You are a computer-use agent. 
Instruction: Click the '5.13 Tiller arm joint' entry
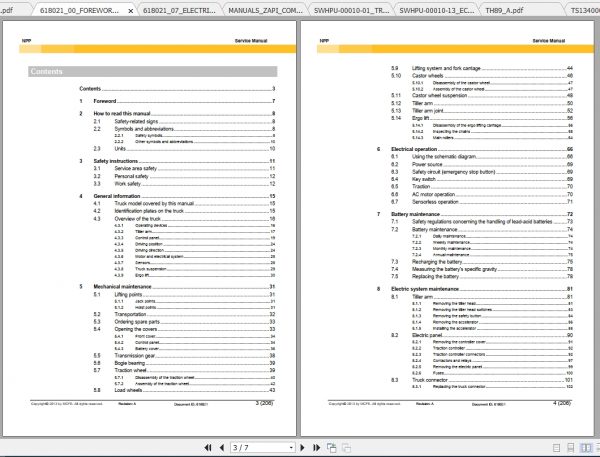(x=482, y=111)
